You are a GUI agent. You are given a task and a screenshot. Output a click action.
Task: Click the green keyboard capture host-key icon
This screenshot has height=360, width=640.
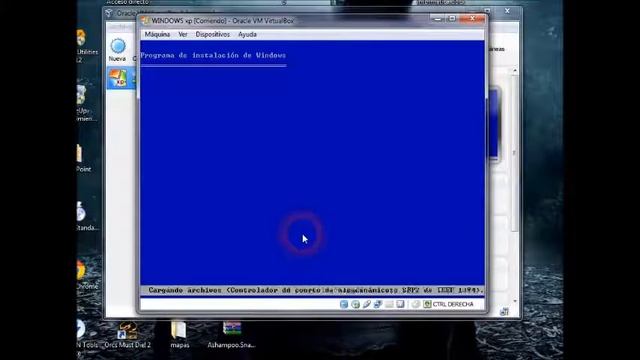point(427,304)
